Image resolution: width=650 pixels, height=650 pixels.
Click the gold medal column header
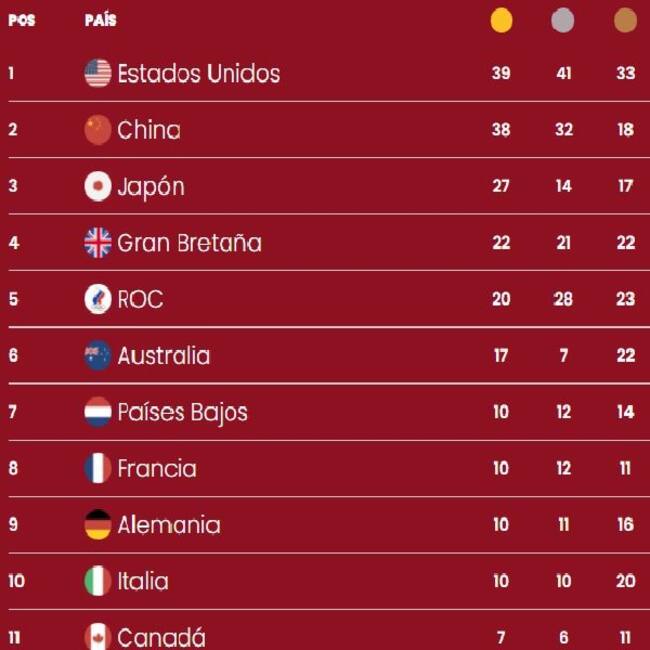pos(501,20)
